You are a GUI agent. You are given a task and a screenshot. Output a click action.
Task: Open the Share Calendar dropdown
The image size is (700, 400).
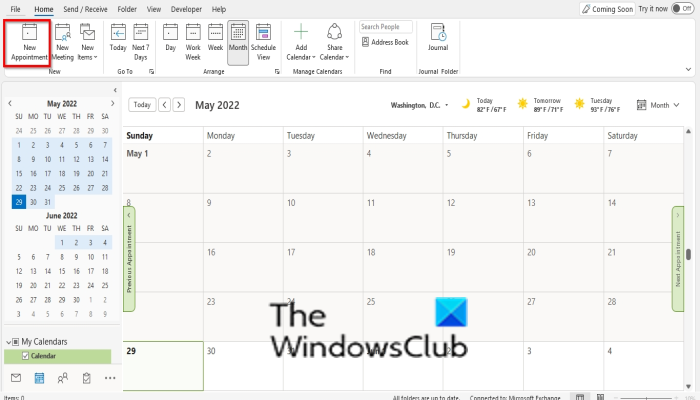334,43
